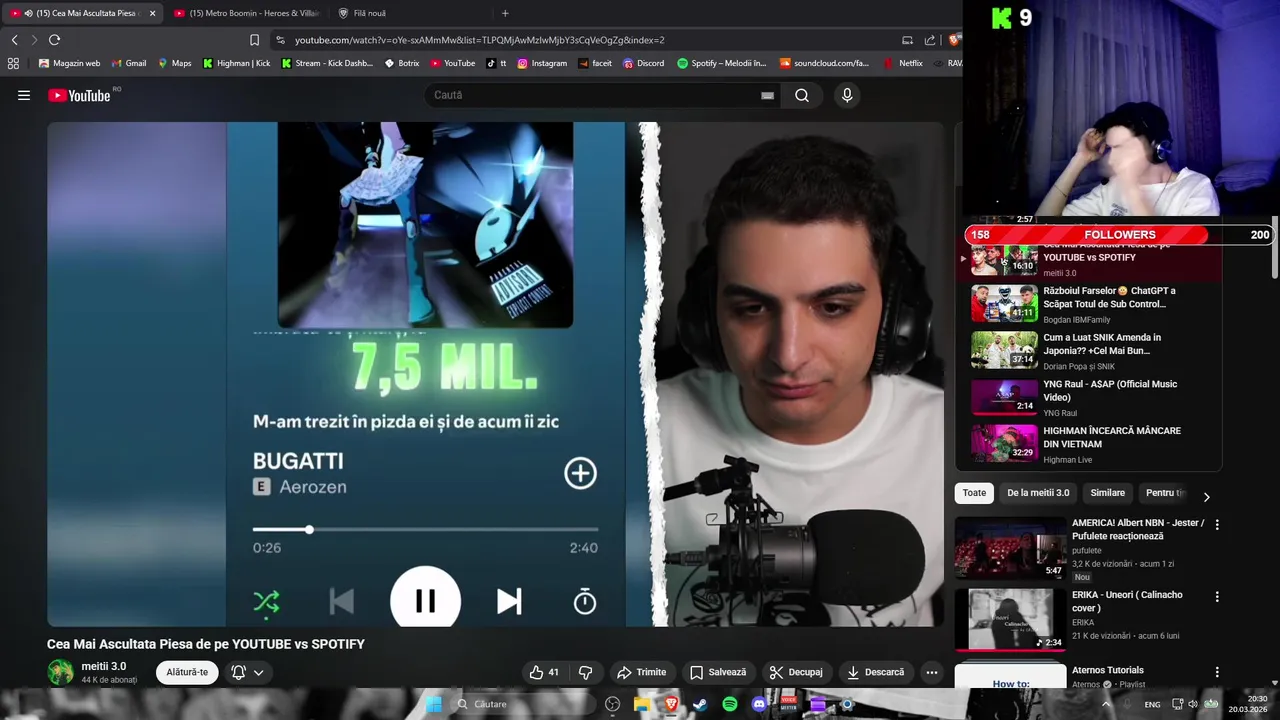The image size is (1280, 720).
Task: Open the Brave Shields lion icon
Action: click(954, 40)
